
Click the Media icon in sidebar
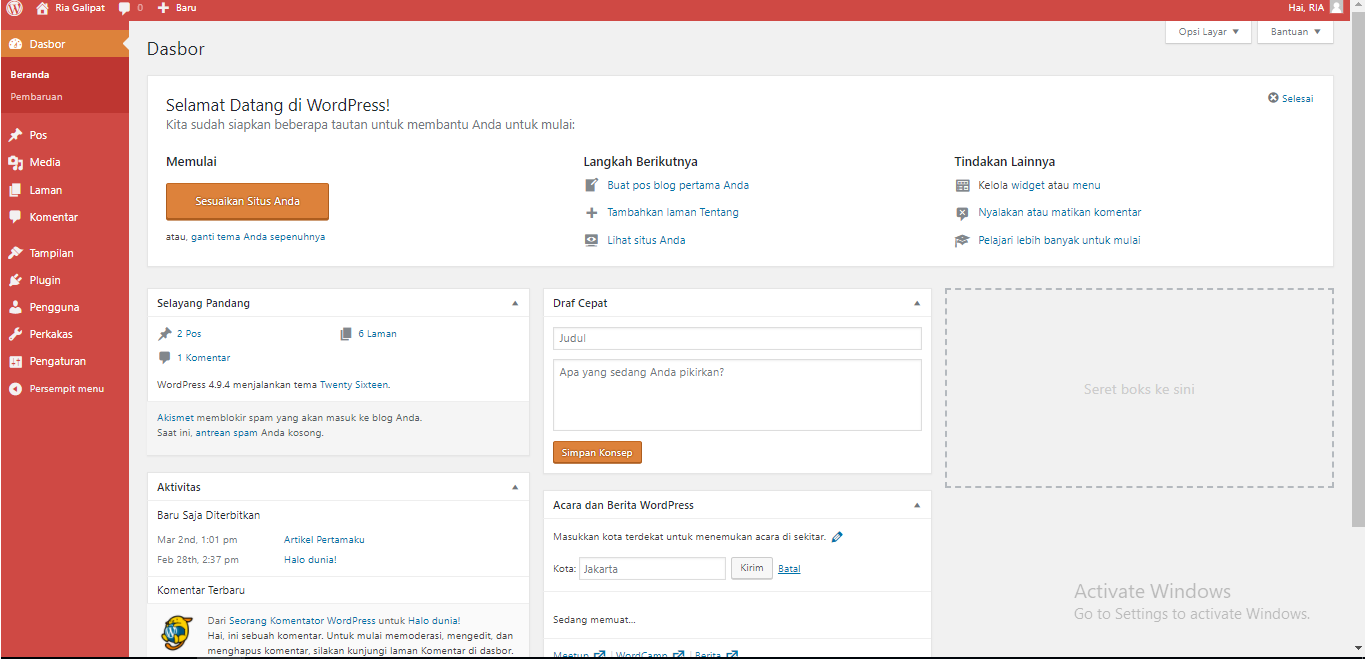(x=15, y=162)
